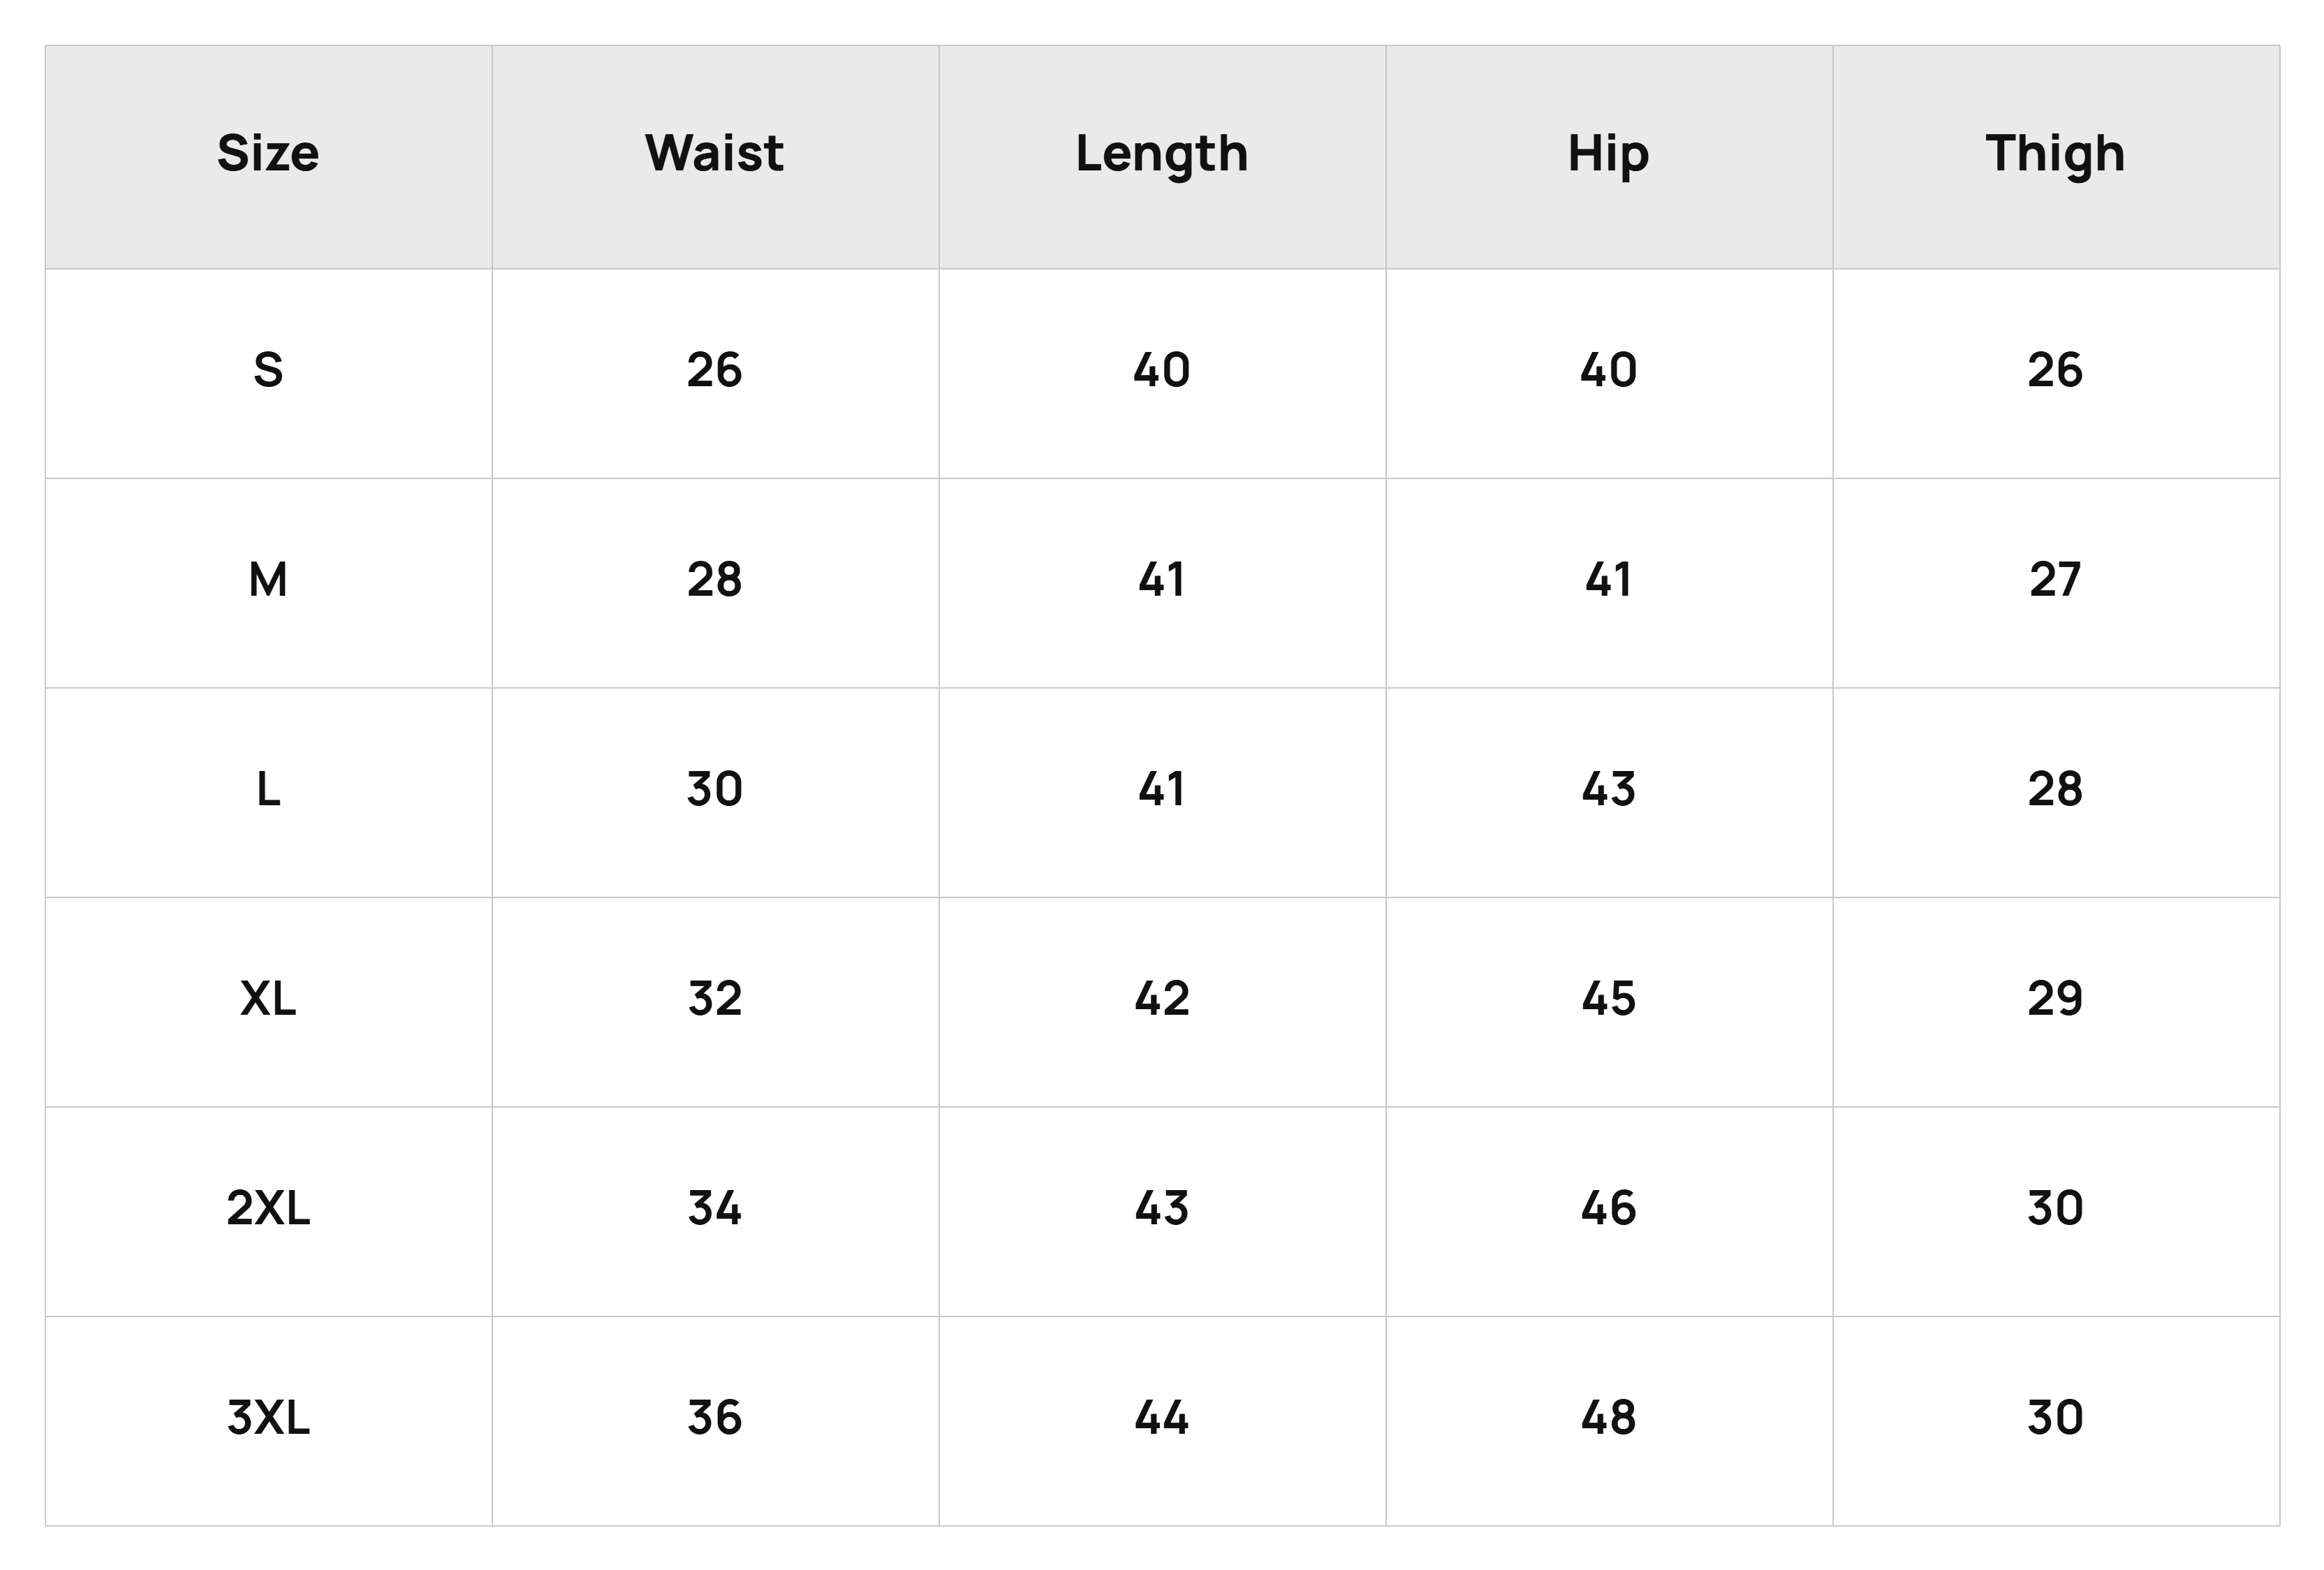This screenshot has width=2324, height=1570.
Task: Click the Waist column header
Action: tap(714, 154)
